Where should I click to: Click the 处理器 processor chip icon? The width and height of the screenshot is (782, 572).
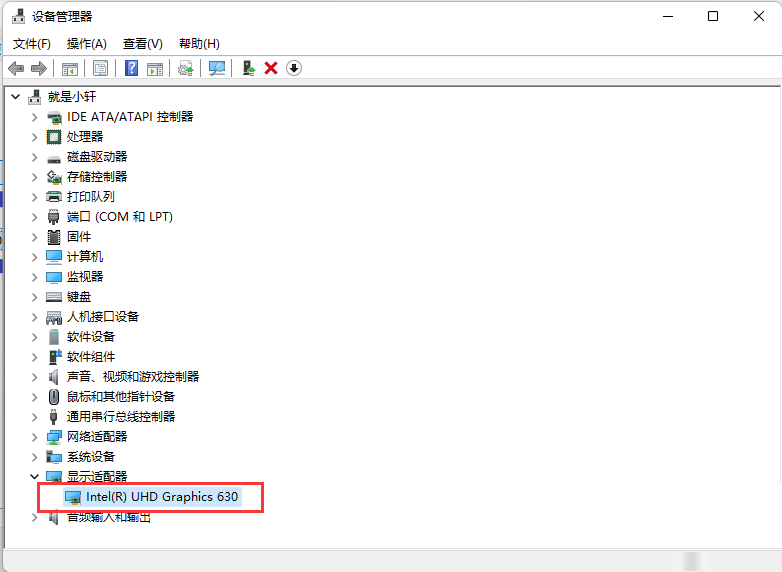coord(53,137)
